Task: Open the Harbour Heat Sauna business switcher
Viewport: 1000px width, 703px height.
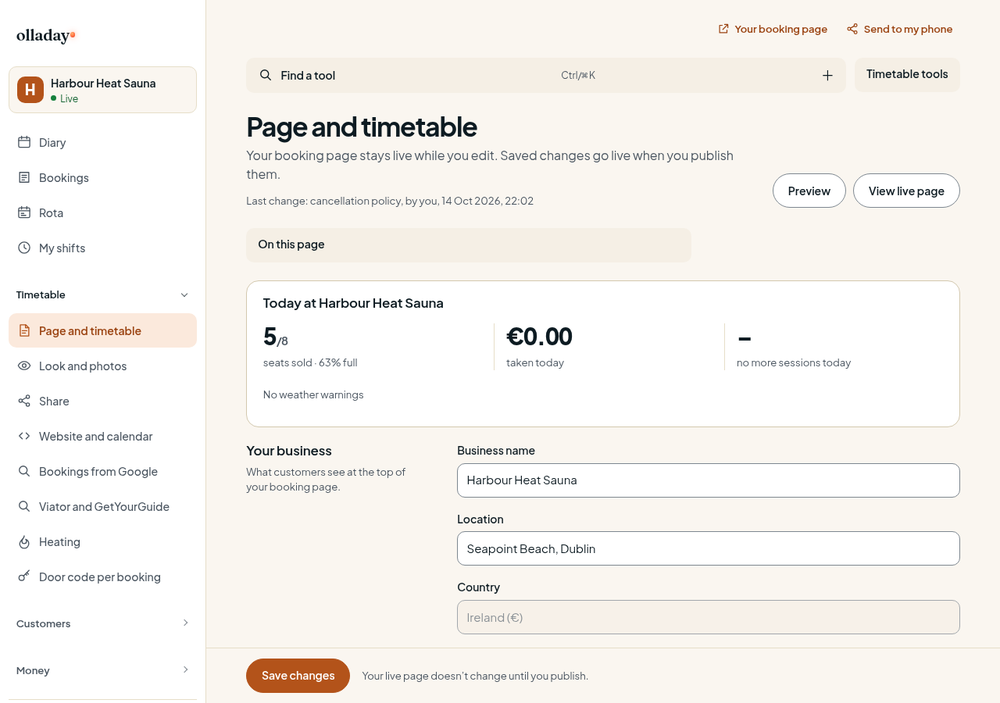Action: pos(103,90)
